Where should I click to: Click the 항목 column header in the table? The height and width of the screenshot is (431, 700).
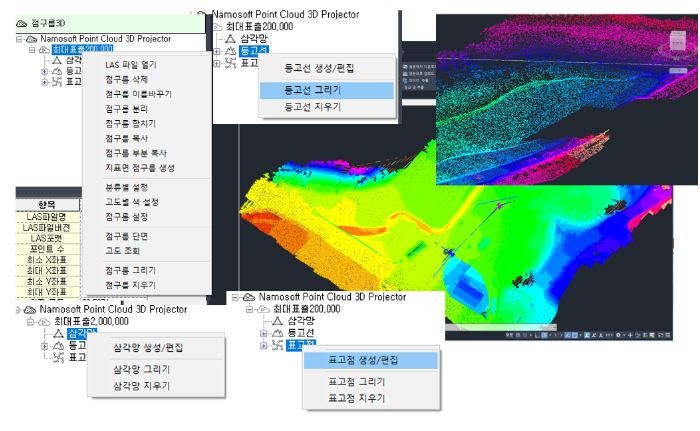pyautogui.click(x=47, y=205)
